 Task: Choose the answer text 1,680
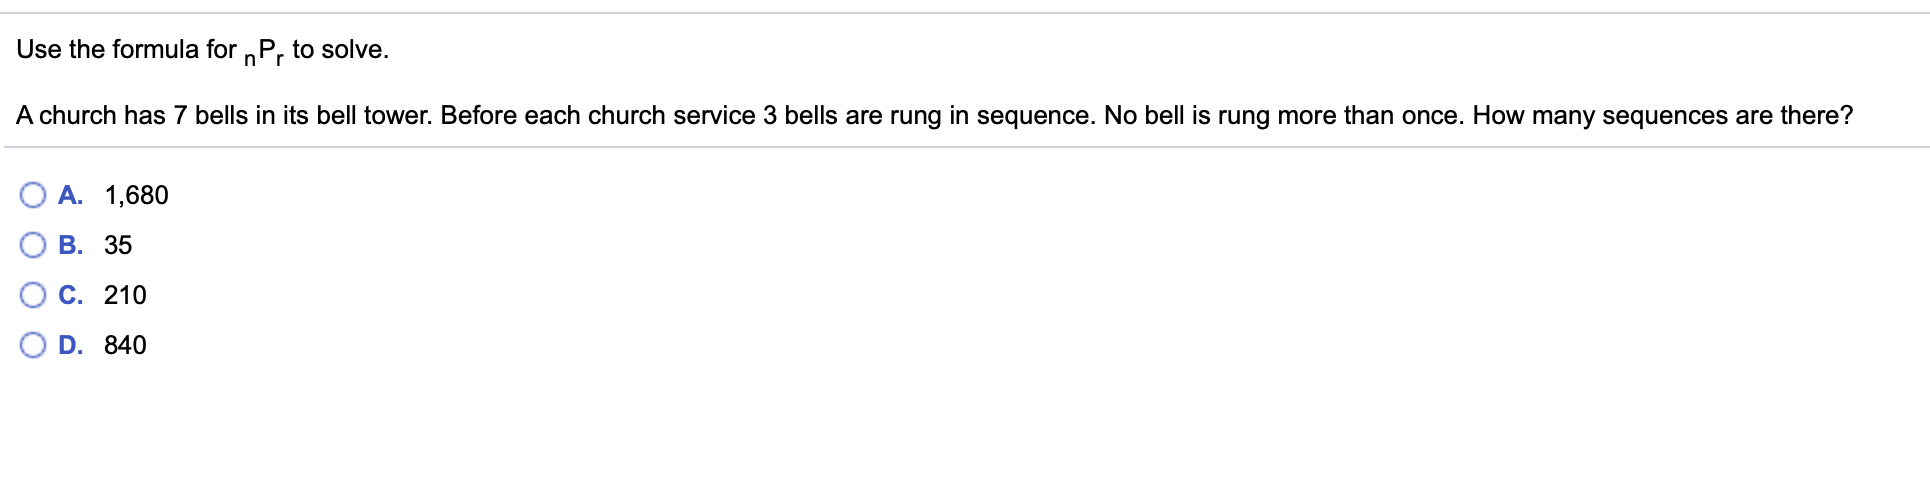coord(136,195)
